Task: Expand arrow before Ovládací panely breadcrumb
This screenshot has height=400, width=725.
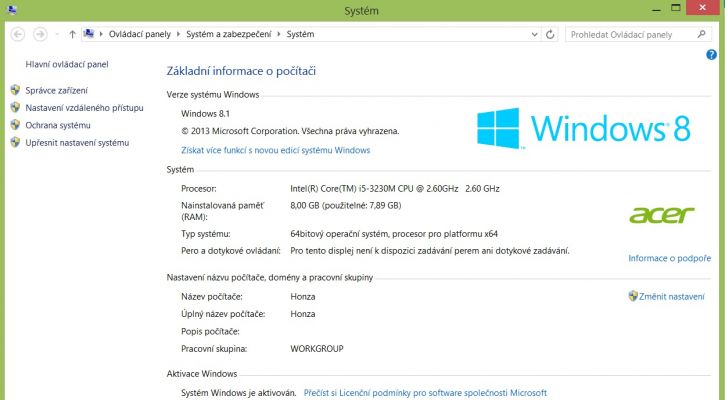Action: (x=101, y=34)
